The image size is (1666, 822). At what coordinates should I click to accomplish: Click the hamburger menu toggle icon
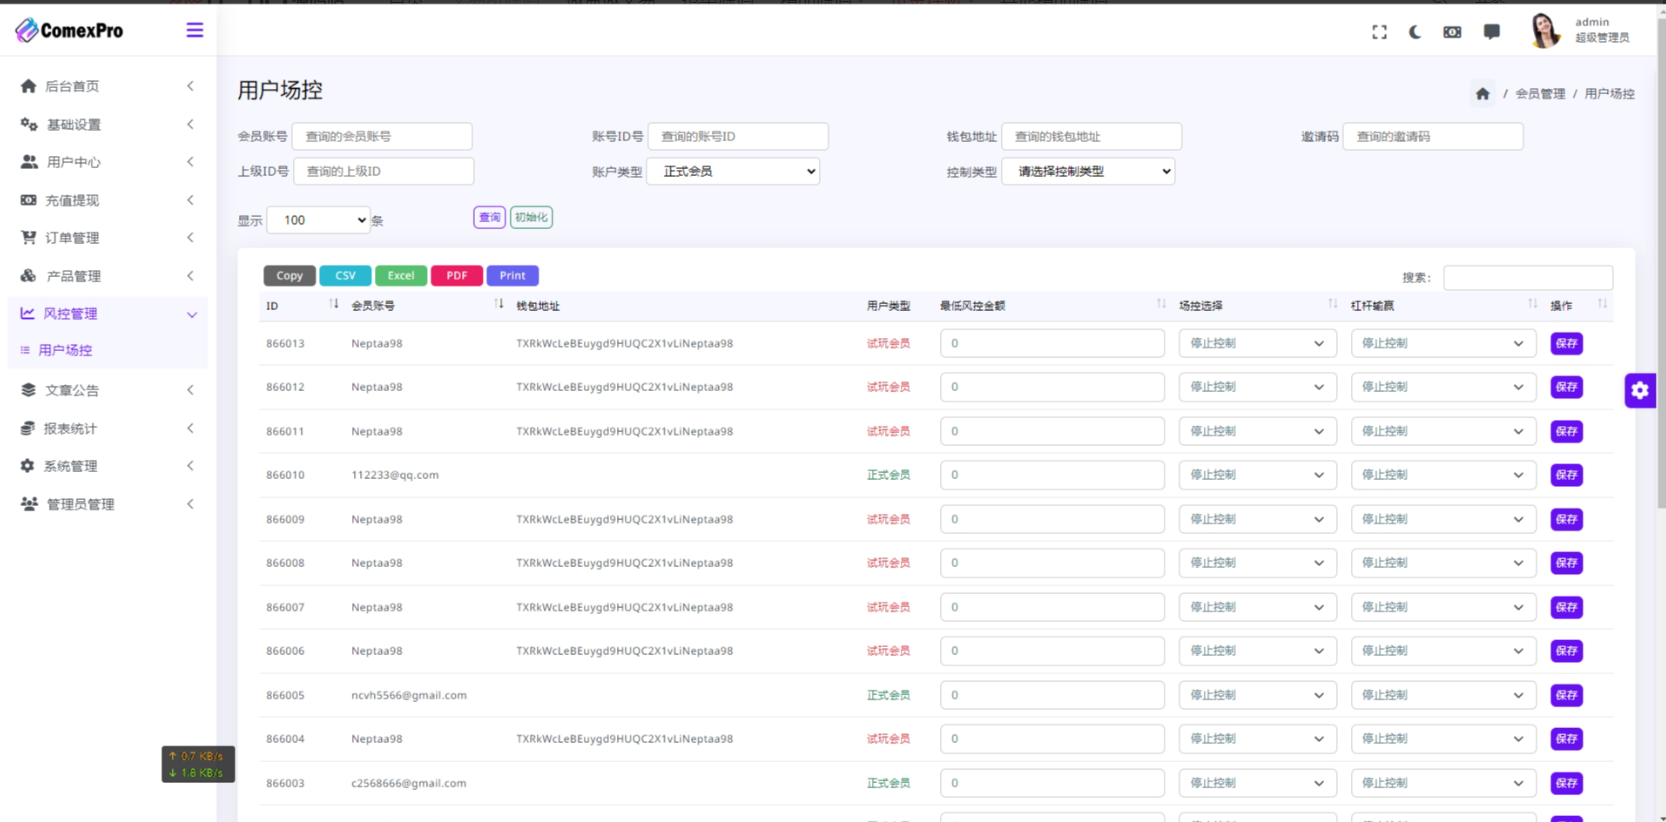[x=194, y=30]
